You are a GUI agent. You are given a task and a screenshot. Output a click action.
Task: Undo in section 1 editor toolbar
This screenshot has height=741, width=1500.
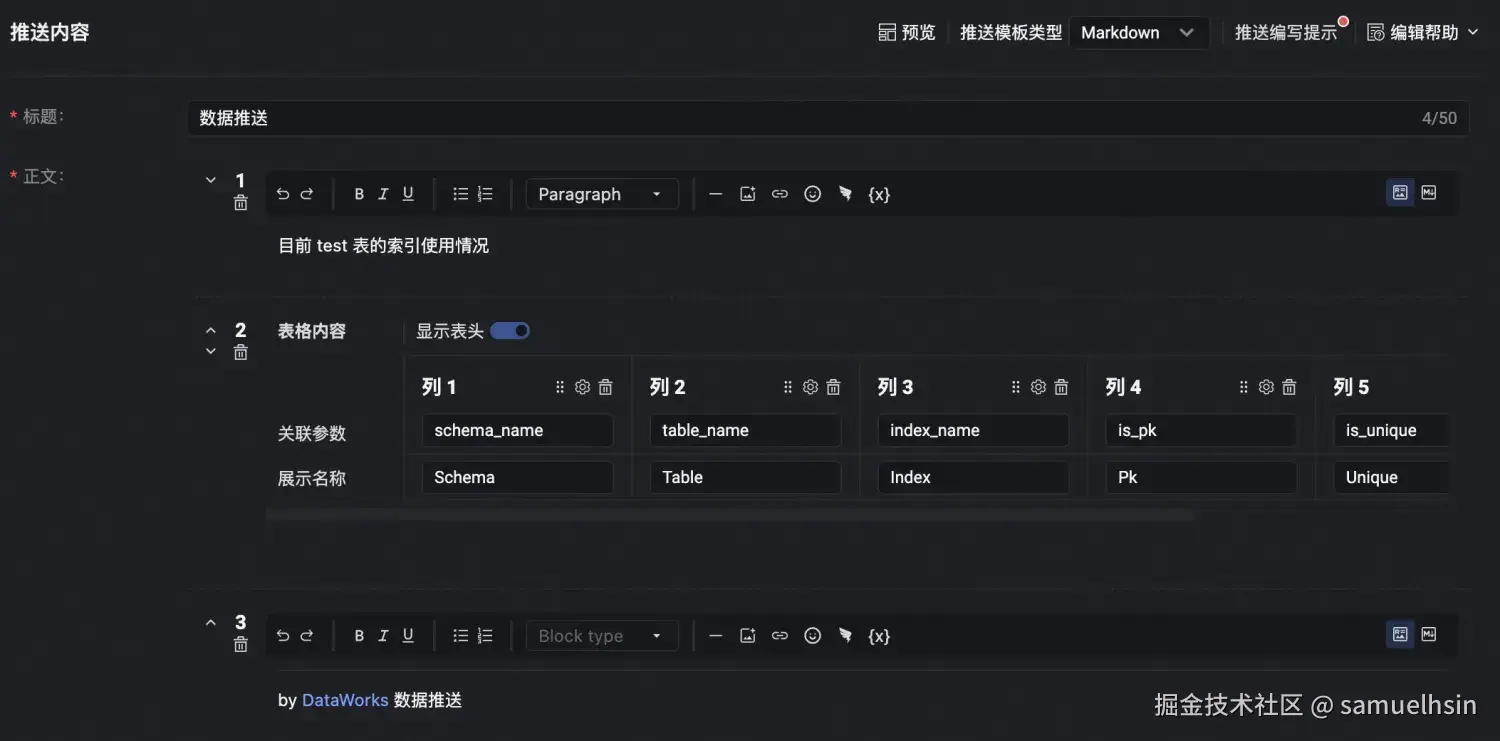coord(283,194)
